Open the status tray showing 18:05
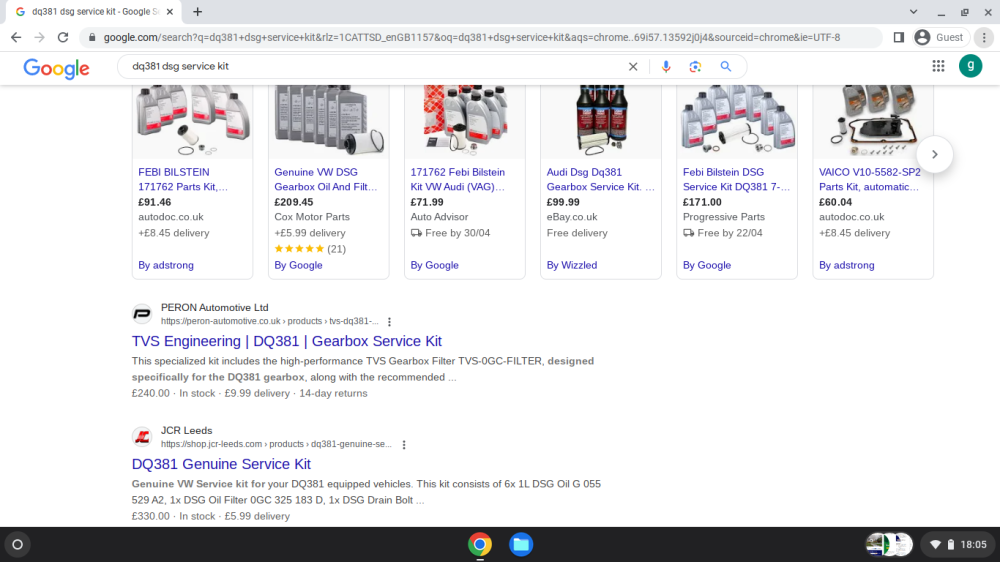The height and width of the screenshot is (562, 1000). click(x=959, y=545)
